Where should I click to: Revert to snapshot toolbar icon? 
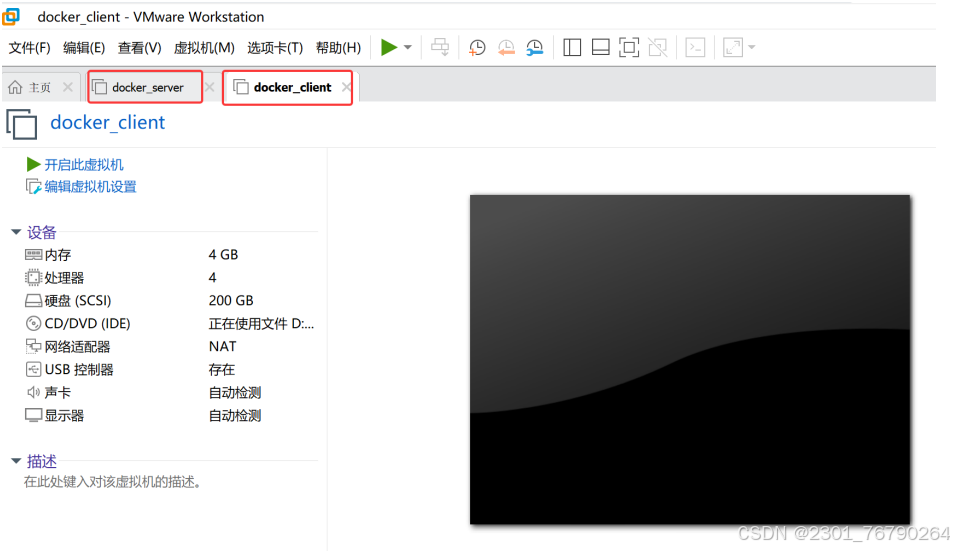pos(506,47)
